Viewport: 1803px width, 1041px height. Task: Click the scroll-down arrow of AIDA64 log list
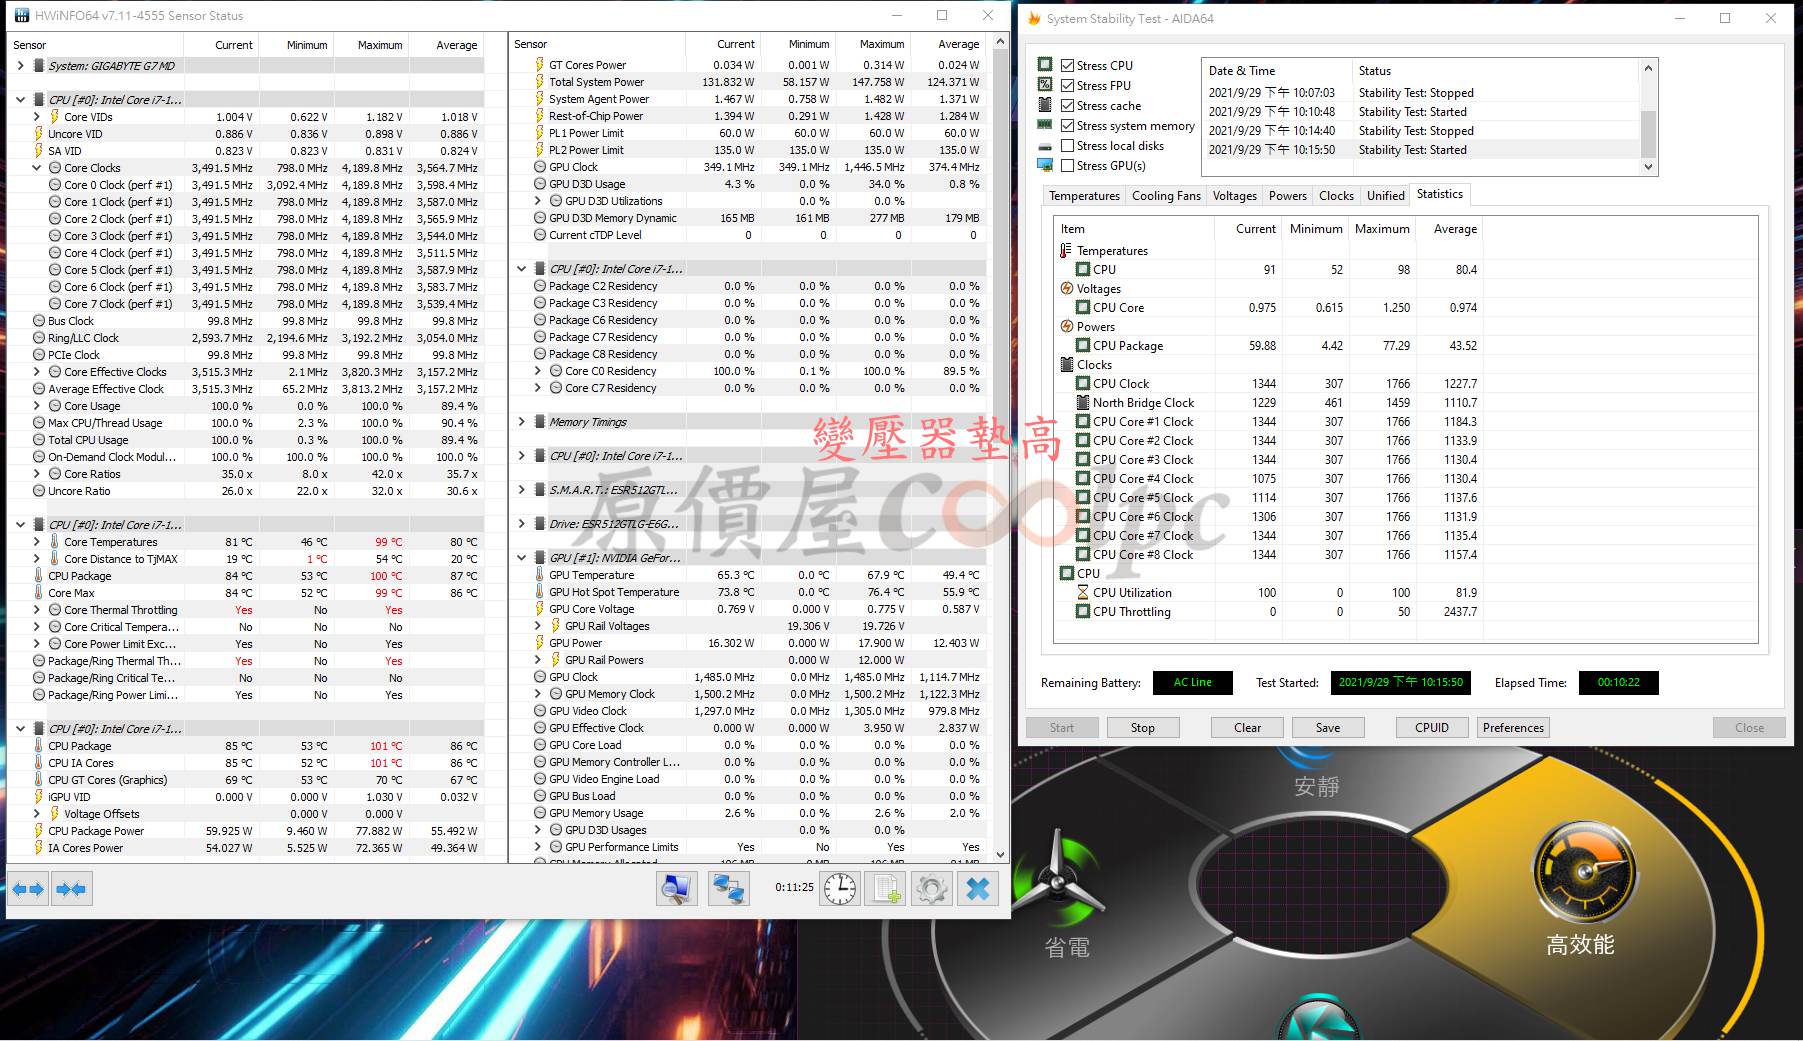coord(1649,168)
